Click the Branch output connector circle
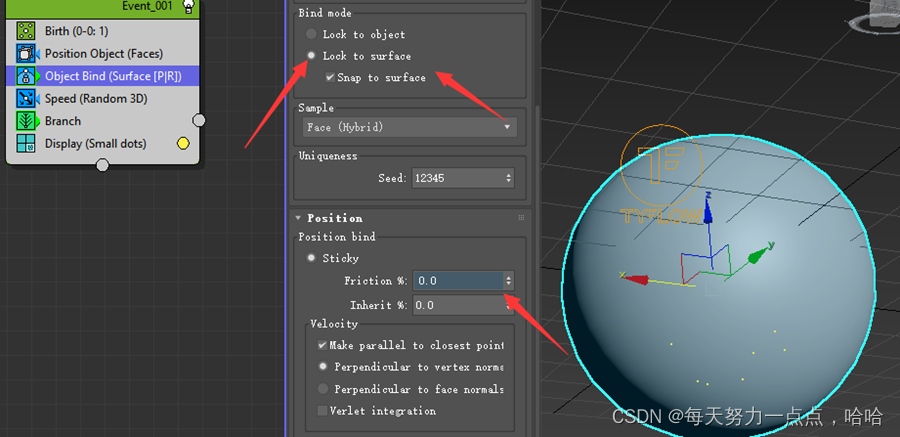This screenshot has width=900, height=437. click(199, 121)
